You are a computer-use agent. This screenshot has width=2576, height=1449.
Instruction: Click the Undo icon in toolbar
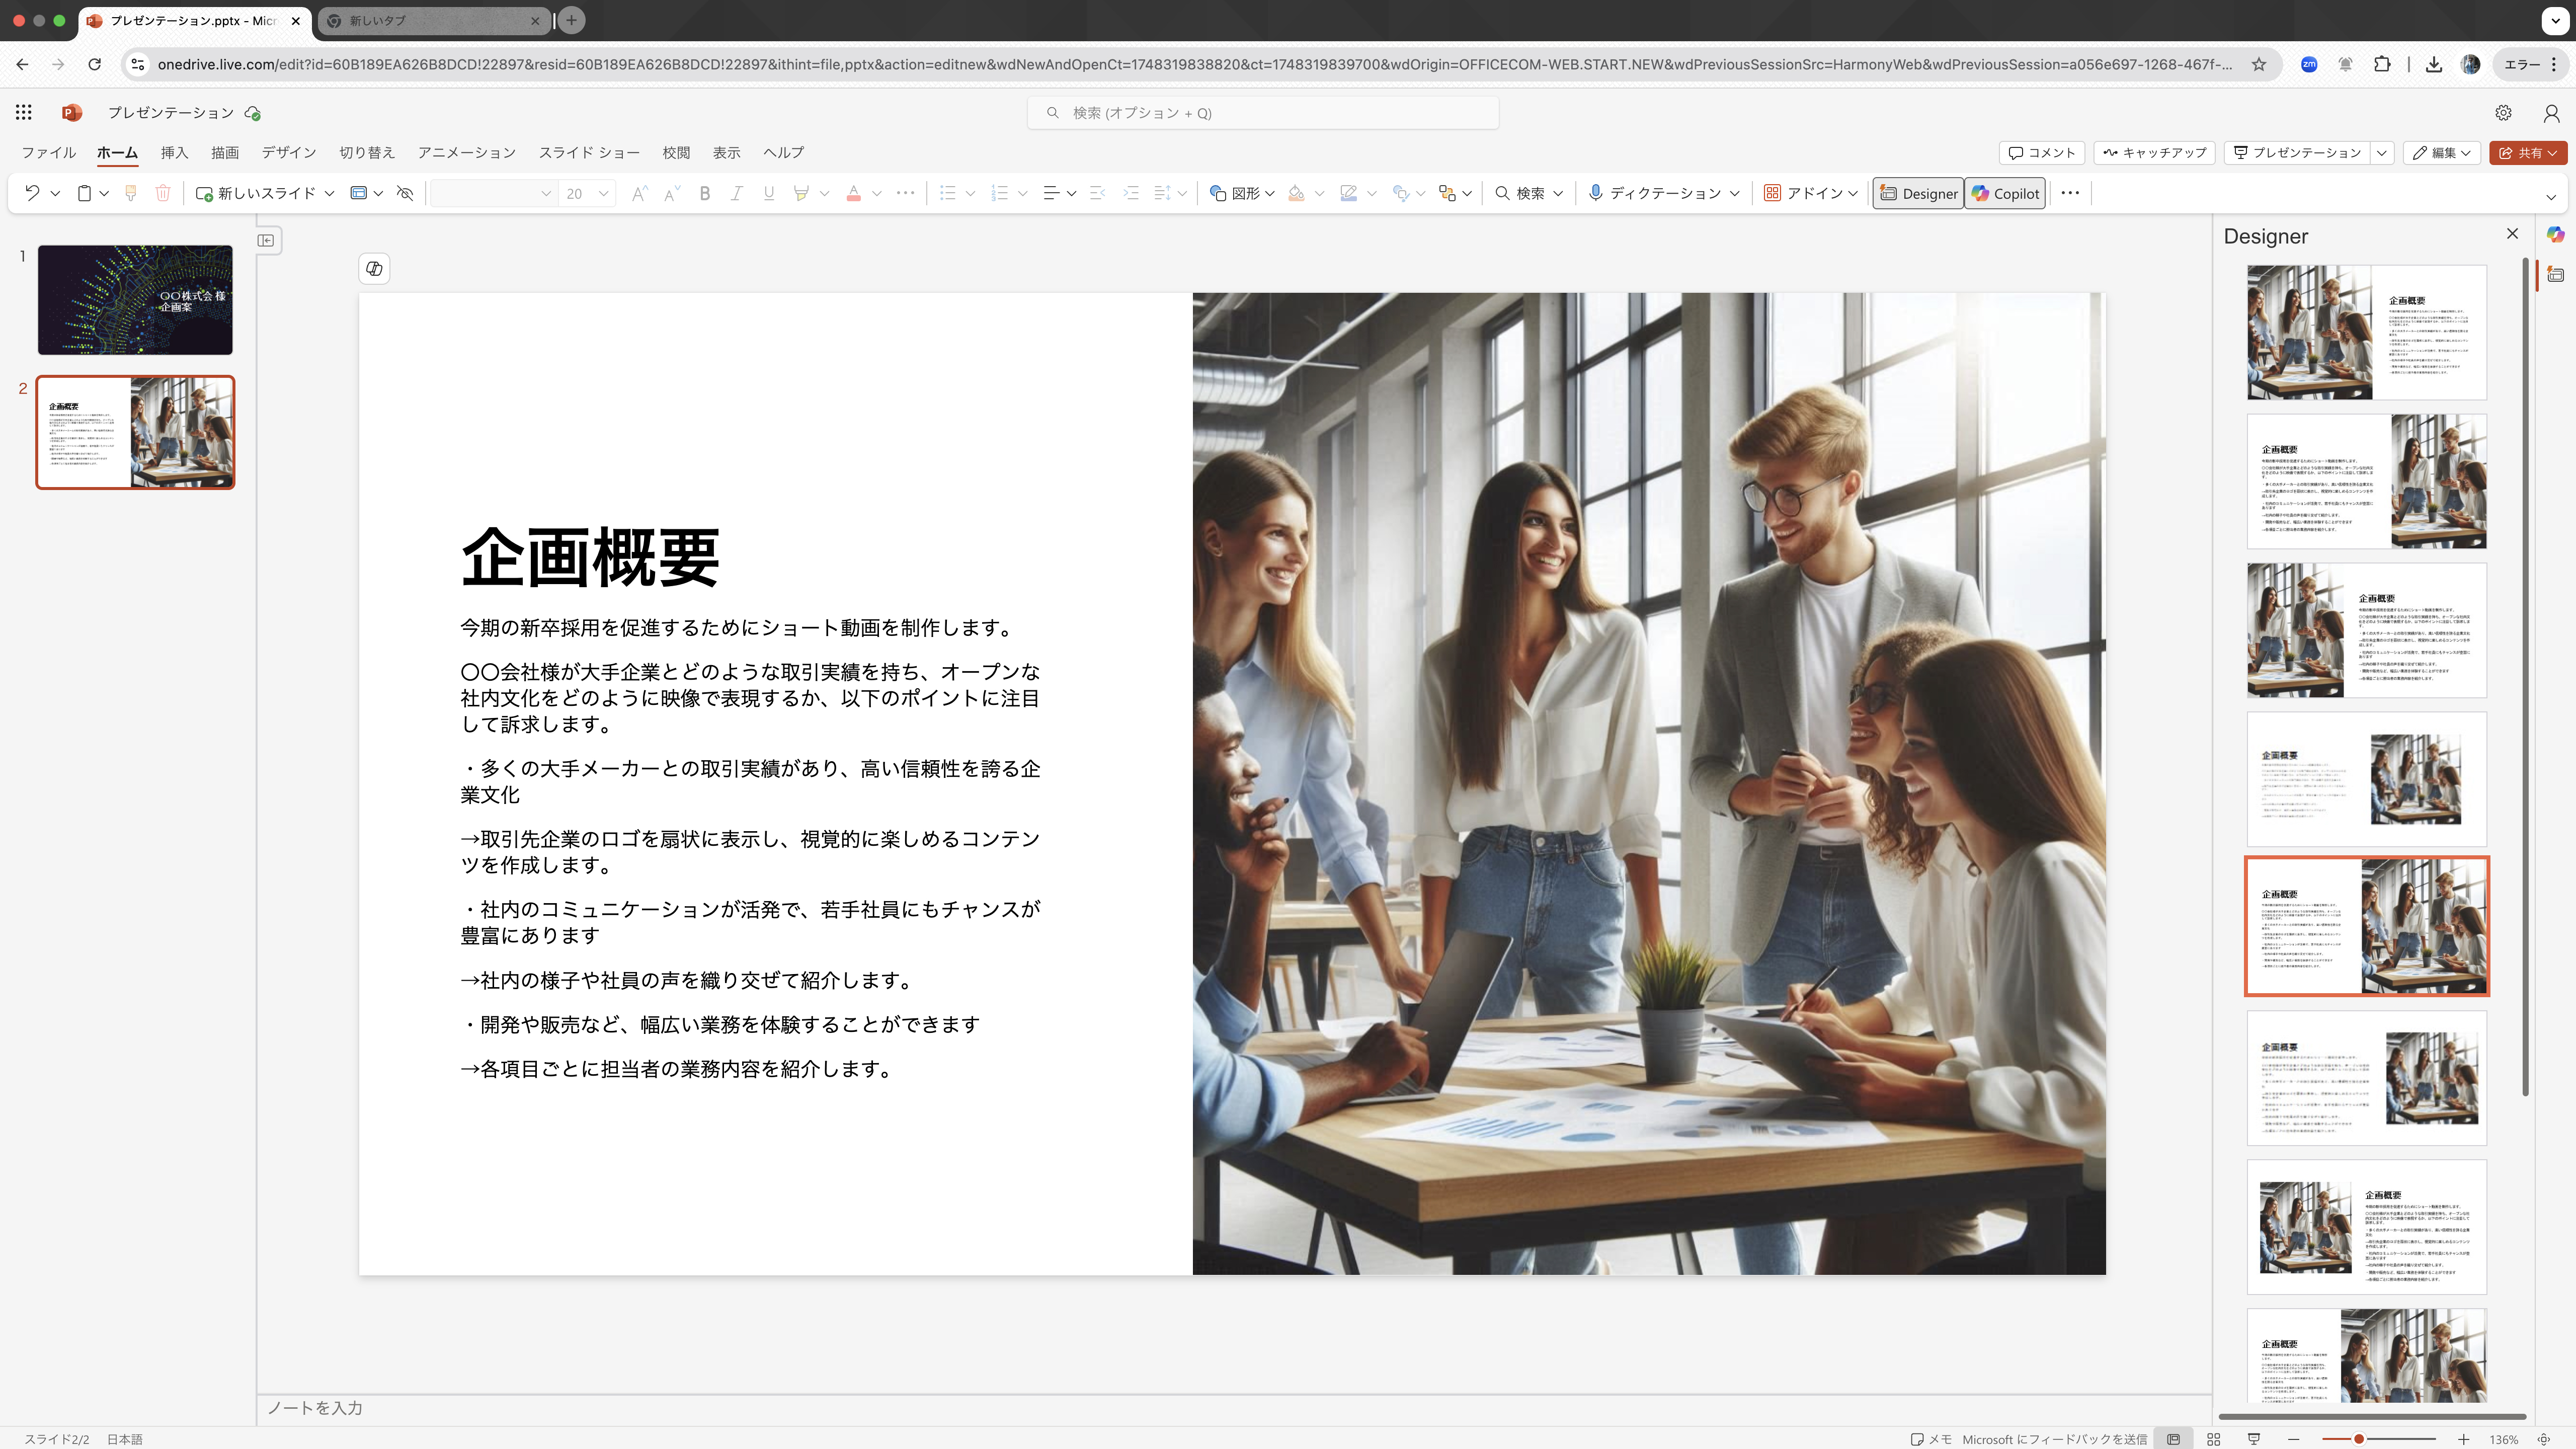point(32,193)
